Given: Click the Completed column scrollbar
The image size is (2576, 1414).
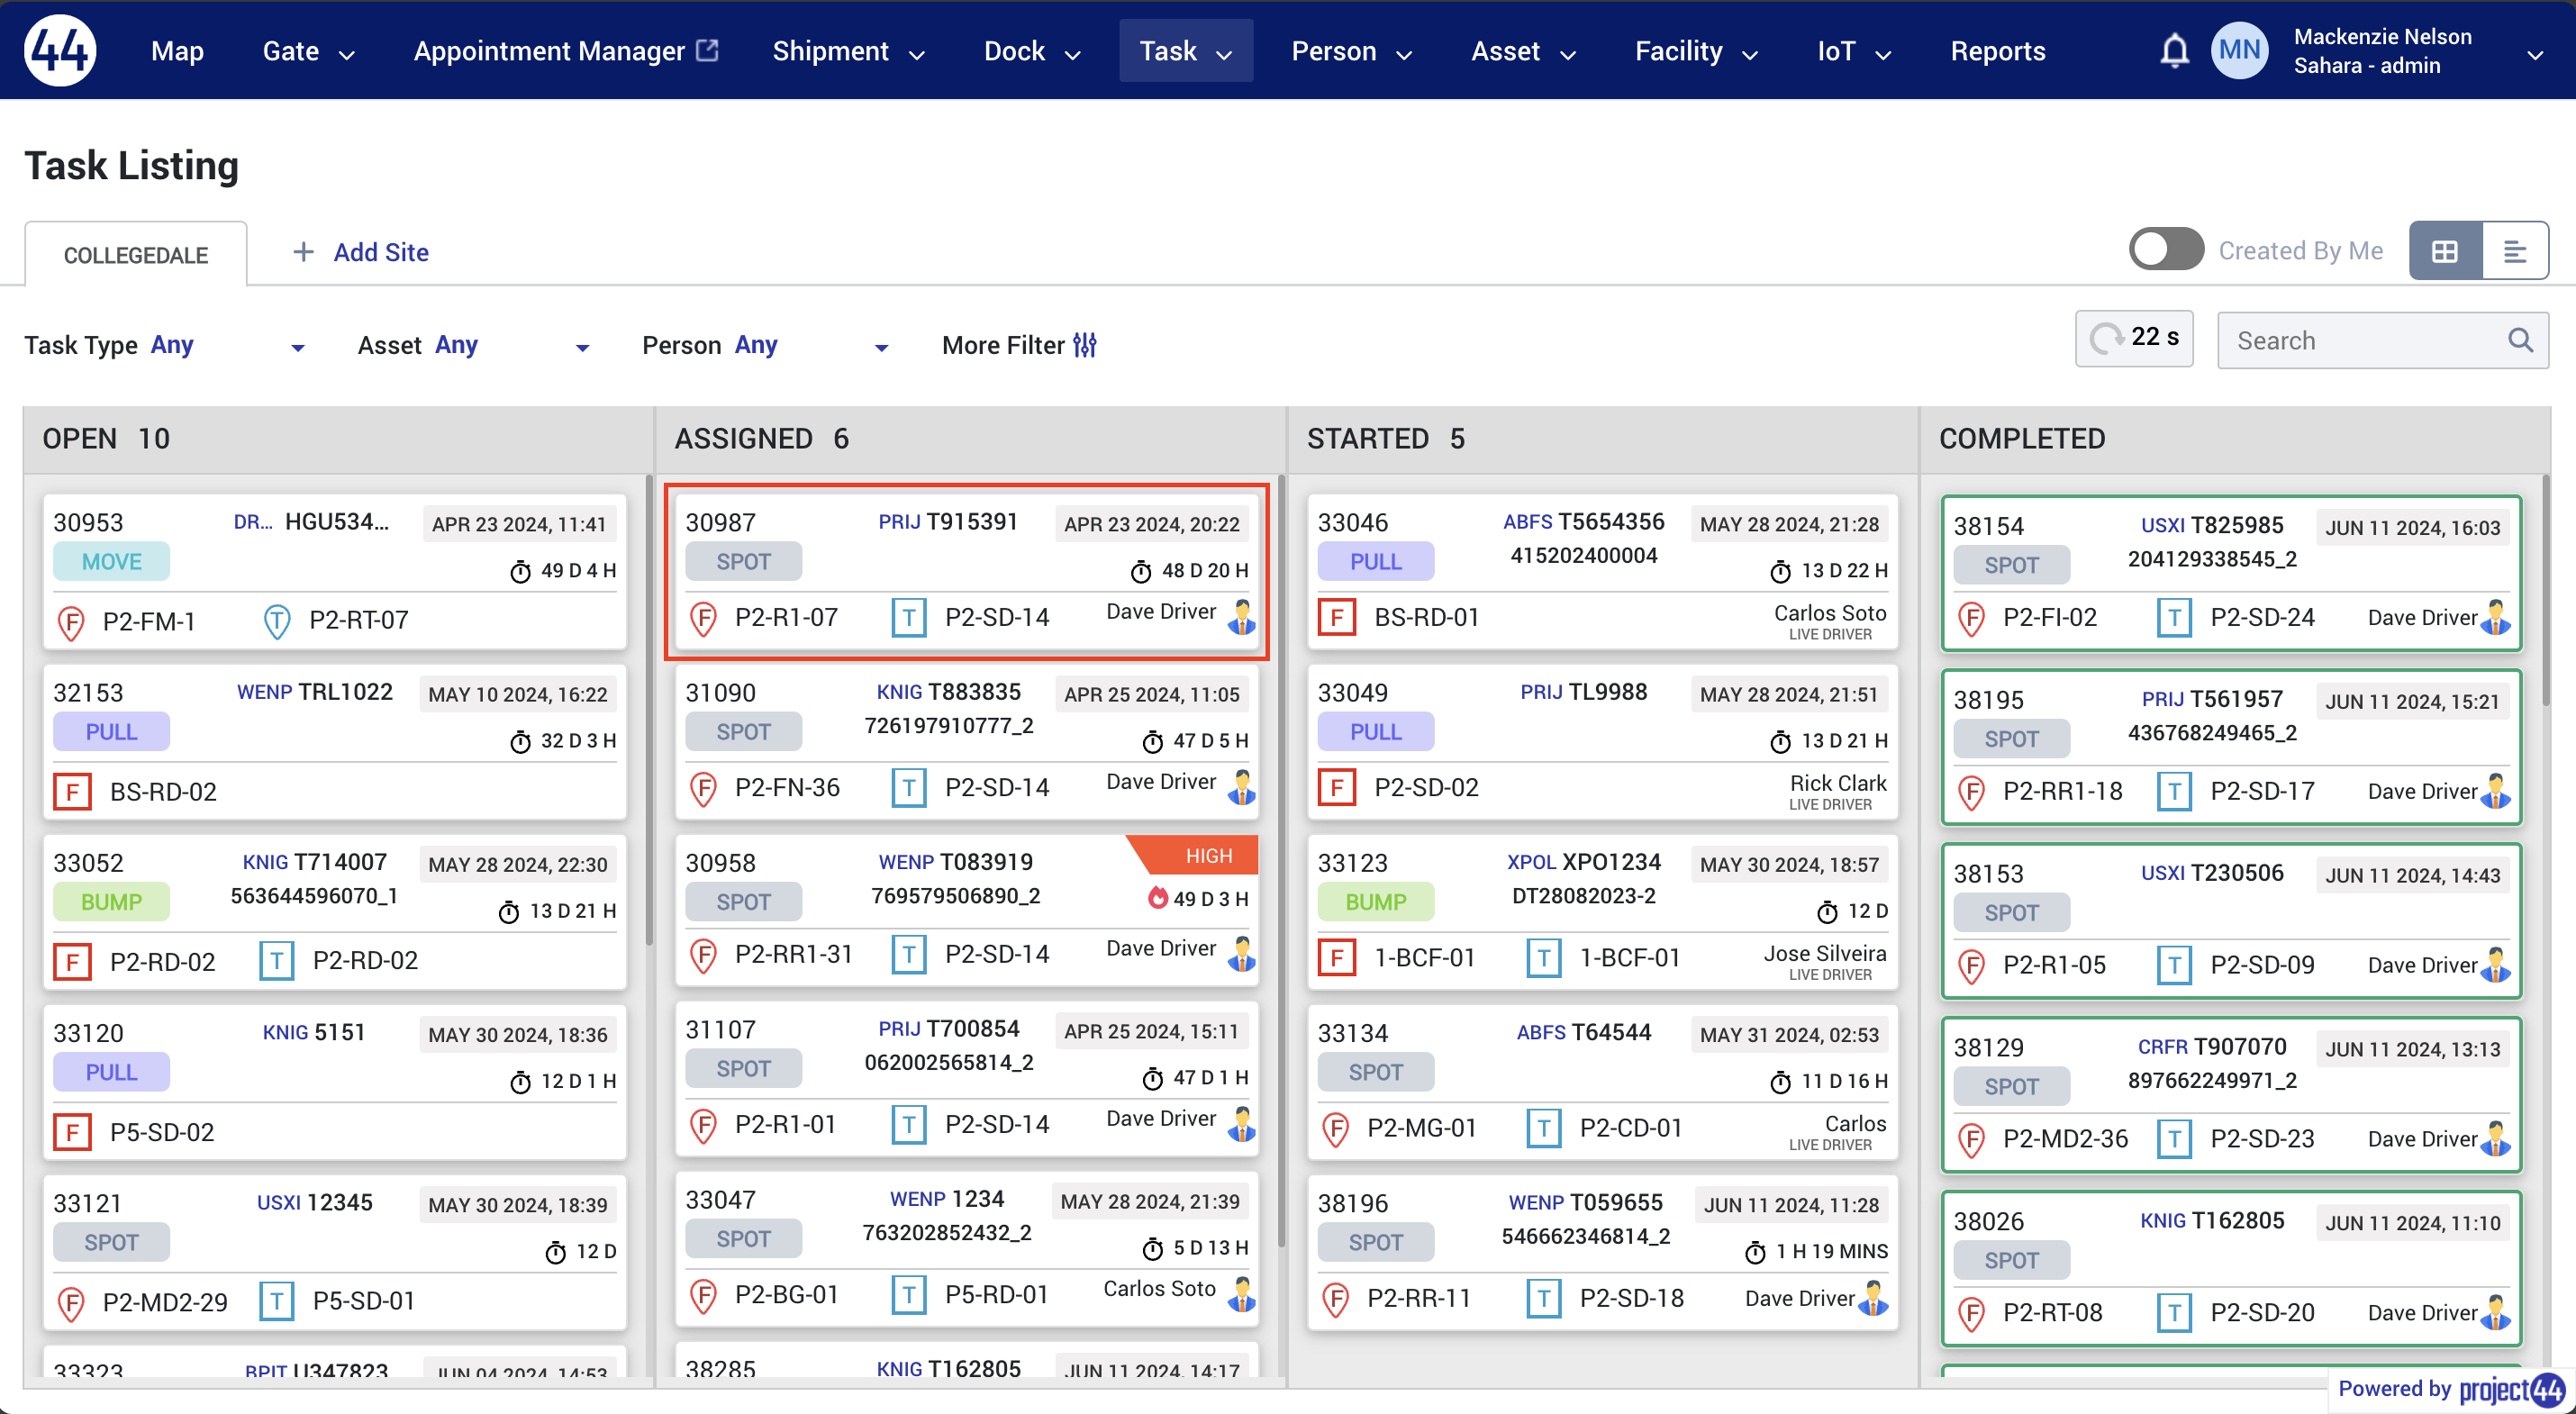Looking at the screenshot, I should coord(2545,590).
